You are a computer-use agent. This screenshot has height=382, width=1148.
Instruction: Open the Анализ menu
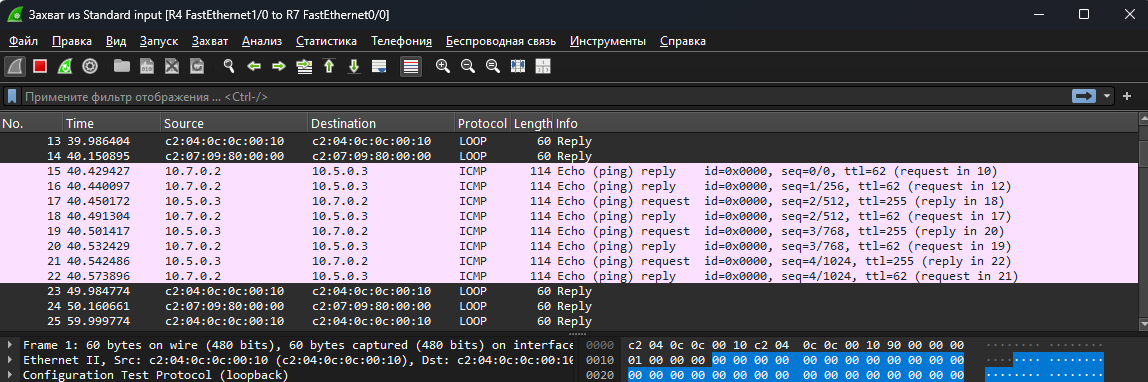261,41
